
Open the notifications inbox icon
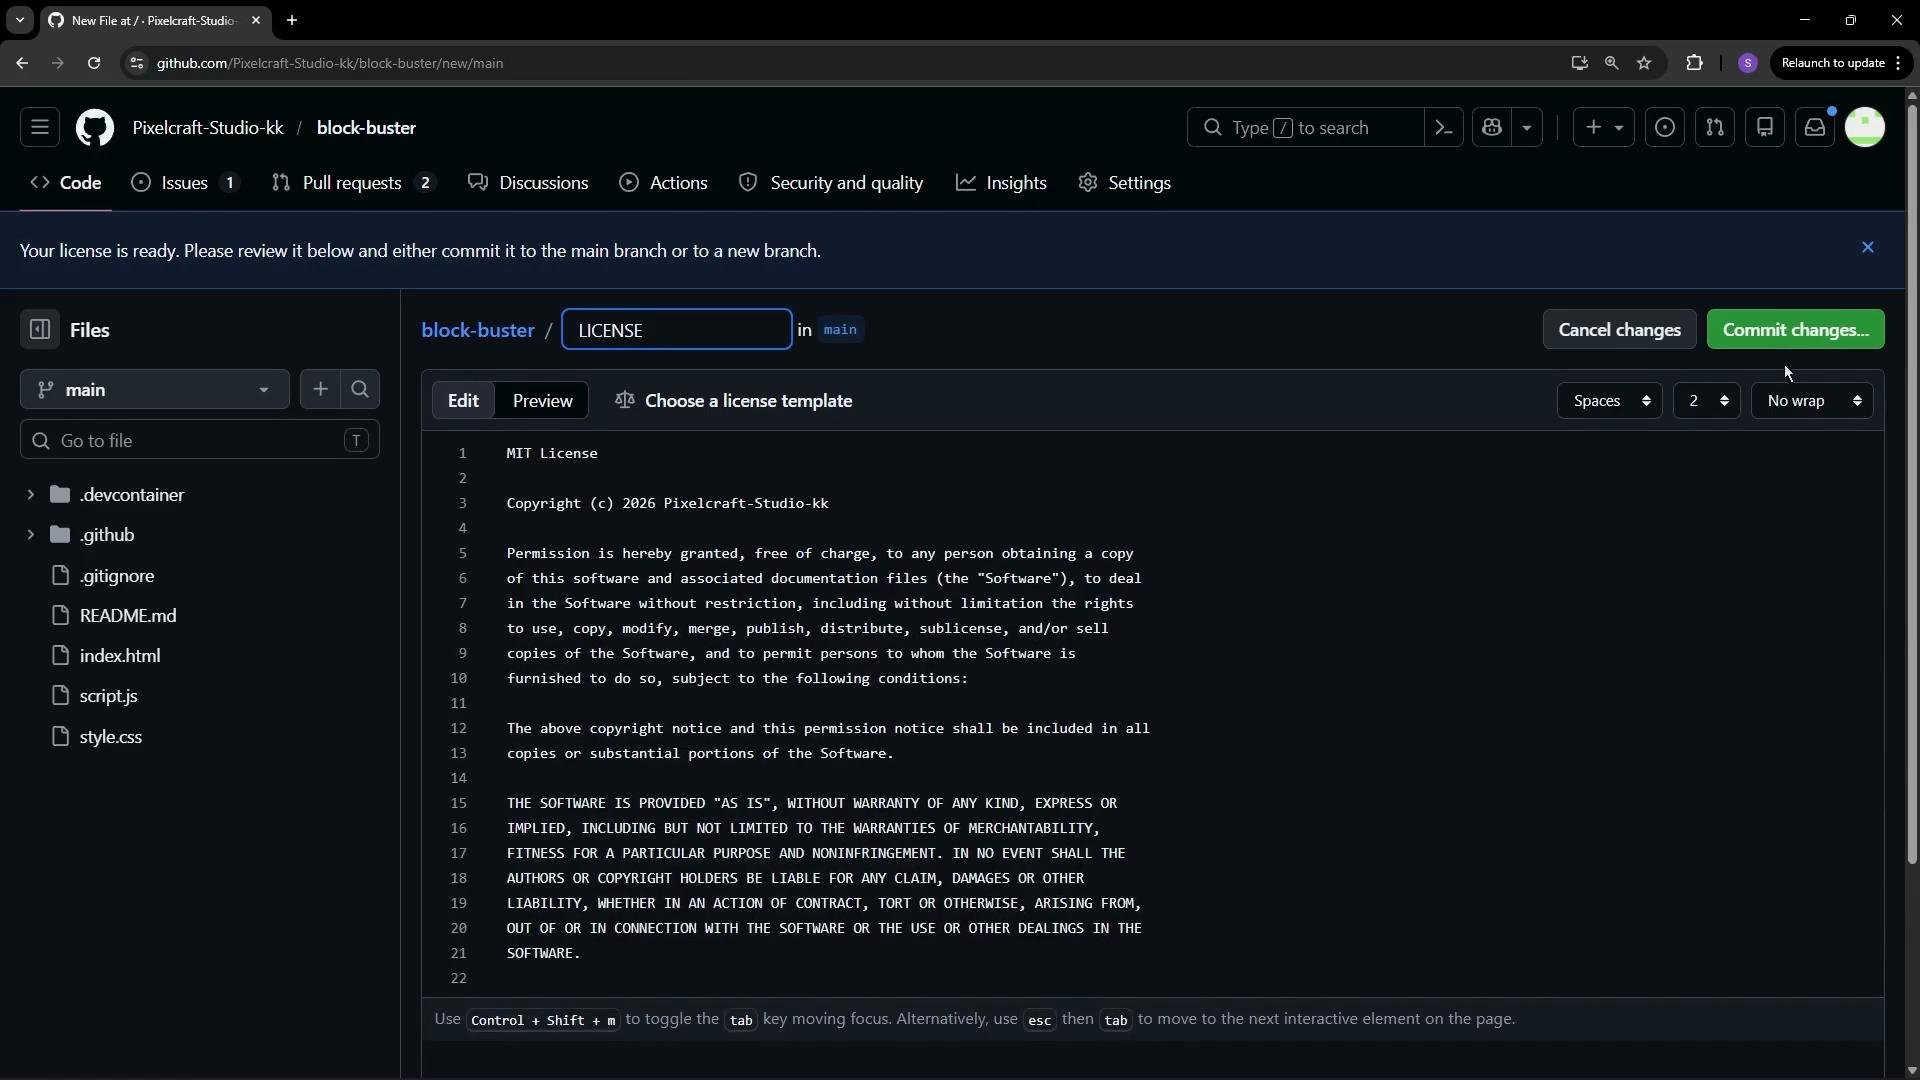[x=1815, y=128]
